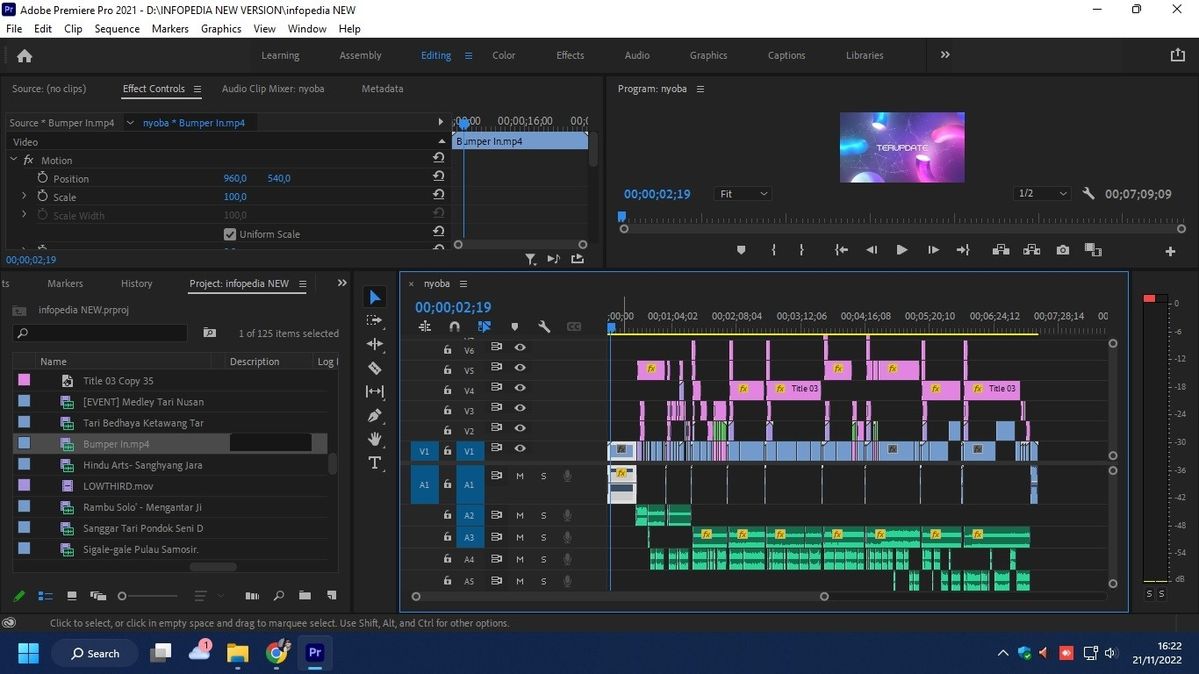Reset Motion effect parameter
This screenshot has width=1199, height=674.
point(438,158)
